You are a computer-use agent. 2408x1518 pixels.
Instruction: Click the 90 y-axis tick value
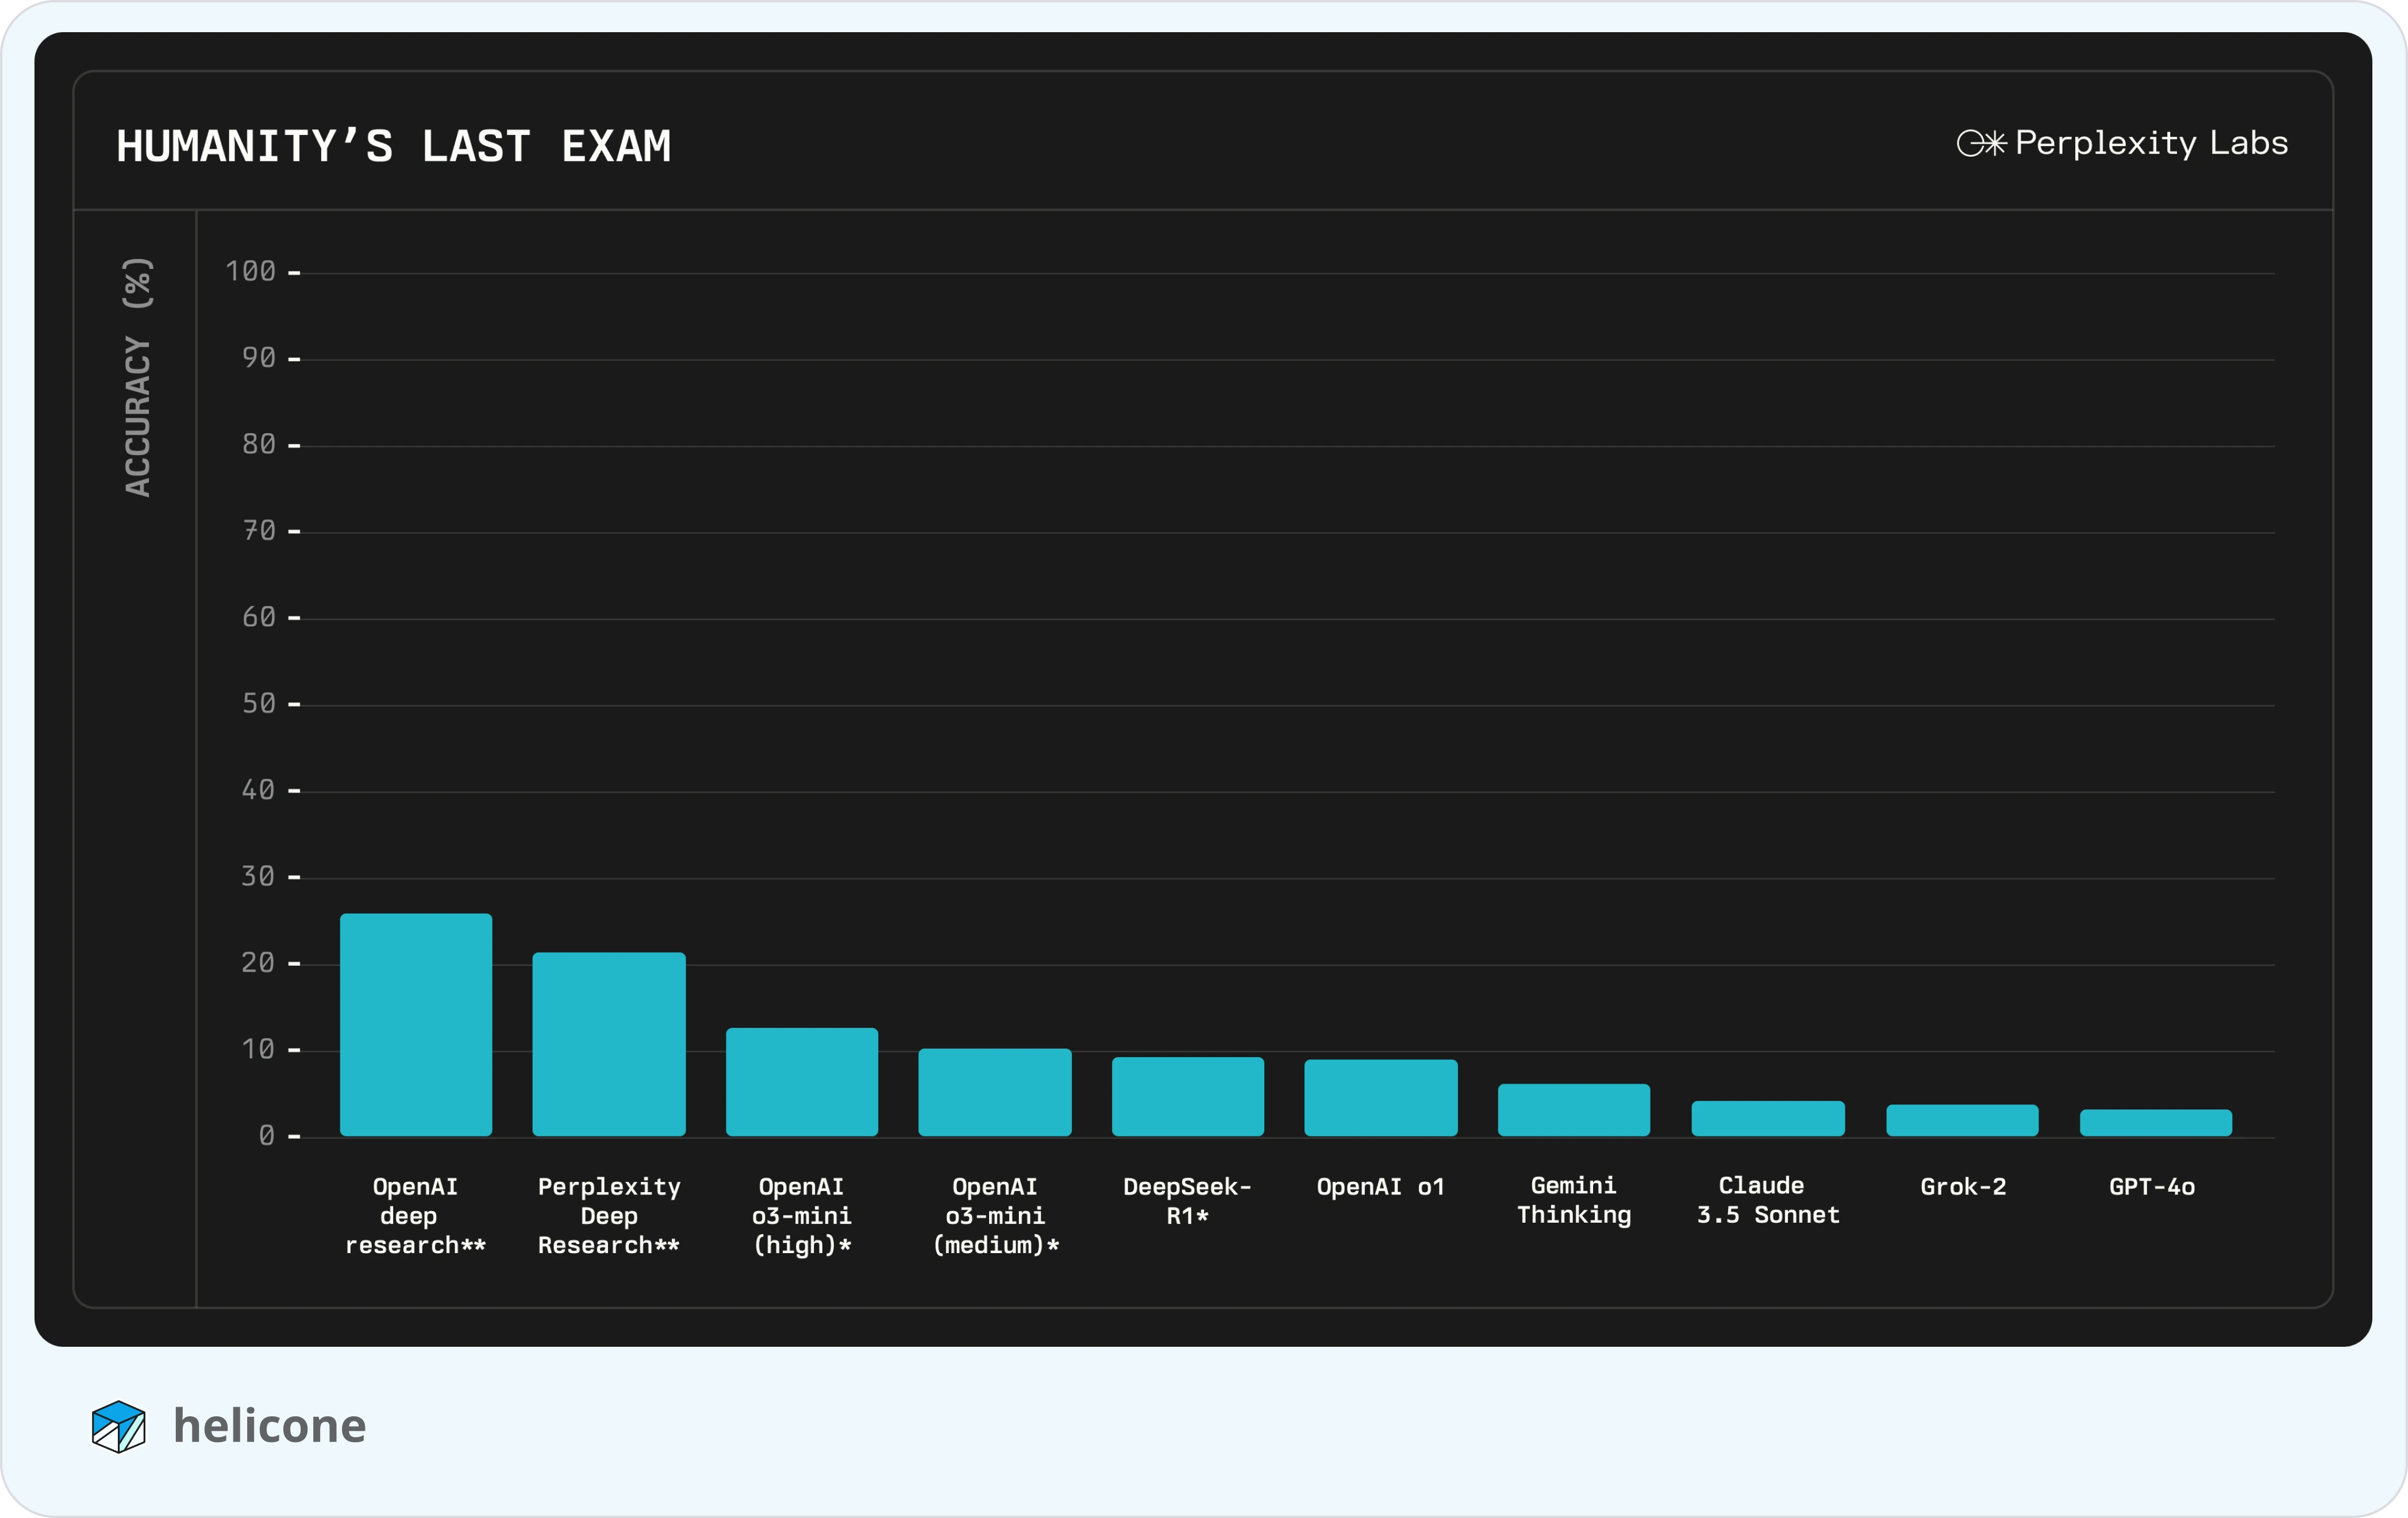tap(258, 358)
